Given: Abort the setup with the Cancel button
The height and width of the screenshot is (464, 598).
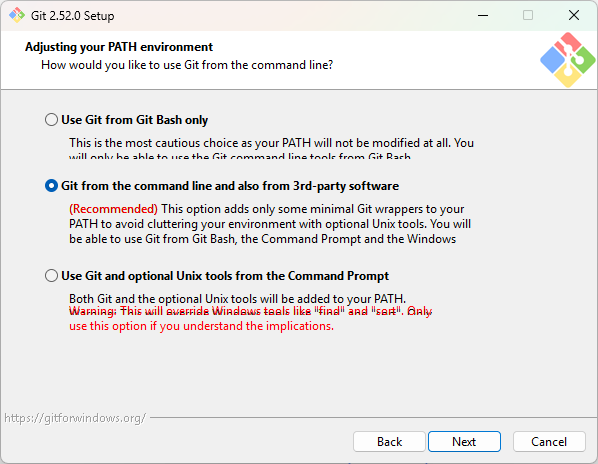Looking at the screenshot, I should pyautogui.click(x=549, y=442).
